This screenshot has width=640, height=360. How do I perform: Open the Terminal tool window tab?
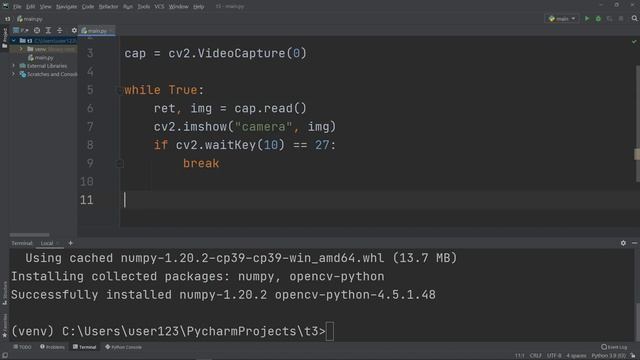point(84,347)
